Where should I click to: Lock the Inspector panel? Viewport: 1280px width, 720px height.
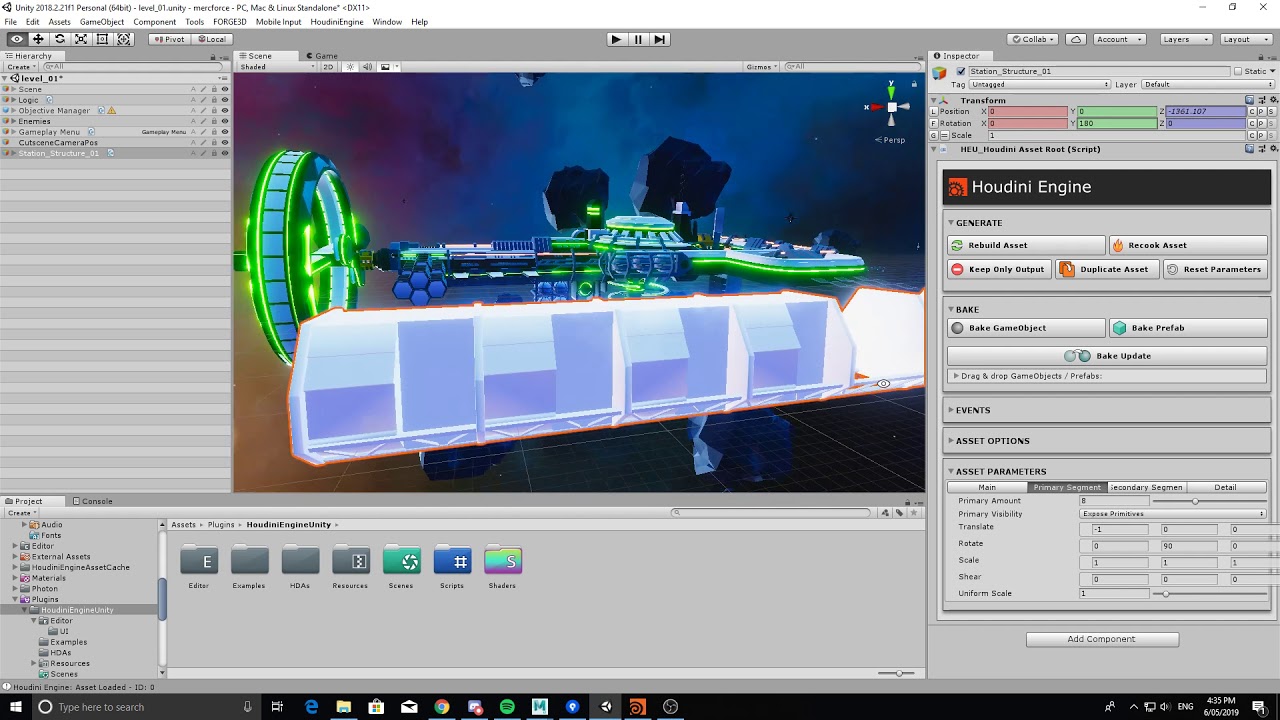click(x=1260, y=56)
